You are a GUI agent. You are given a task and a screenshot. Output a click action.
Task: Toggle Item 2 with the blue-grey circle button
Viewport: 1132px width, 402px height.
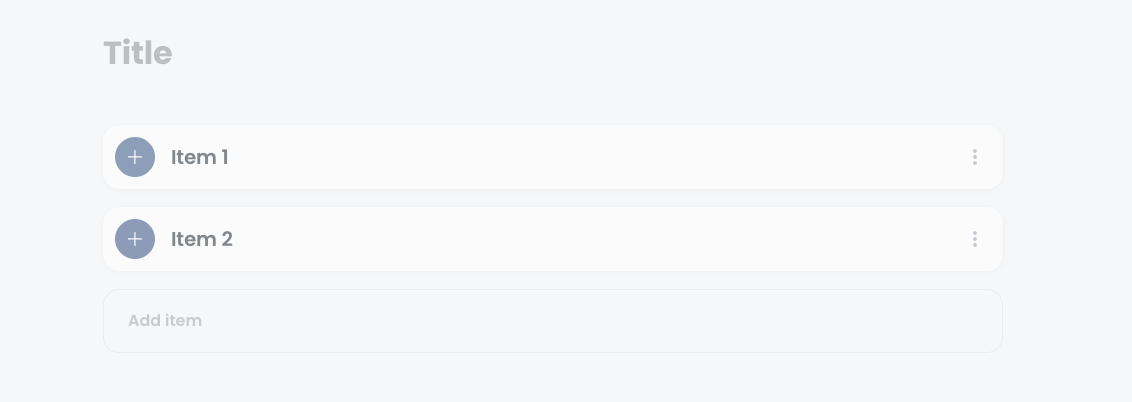tap(135, 239)
